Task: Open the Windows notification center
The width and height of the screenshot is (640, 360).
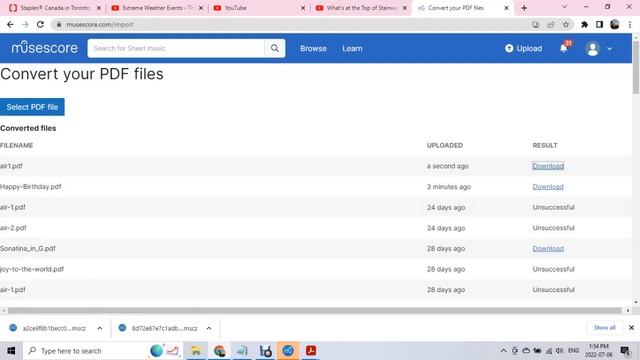Action: [x=625, y=351]
